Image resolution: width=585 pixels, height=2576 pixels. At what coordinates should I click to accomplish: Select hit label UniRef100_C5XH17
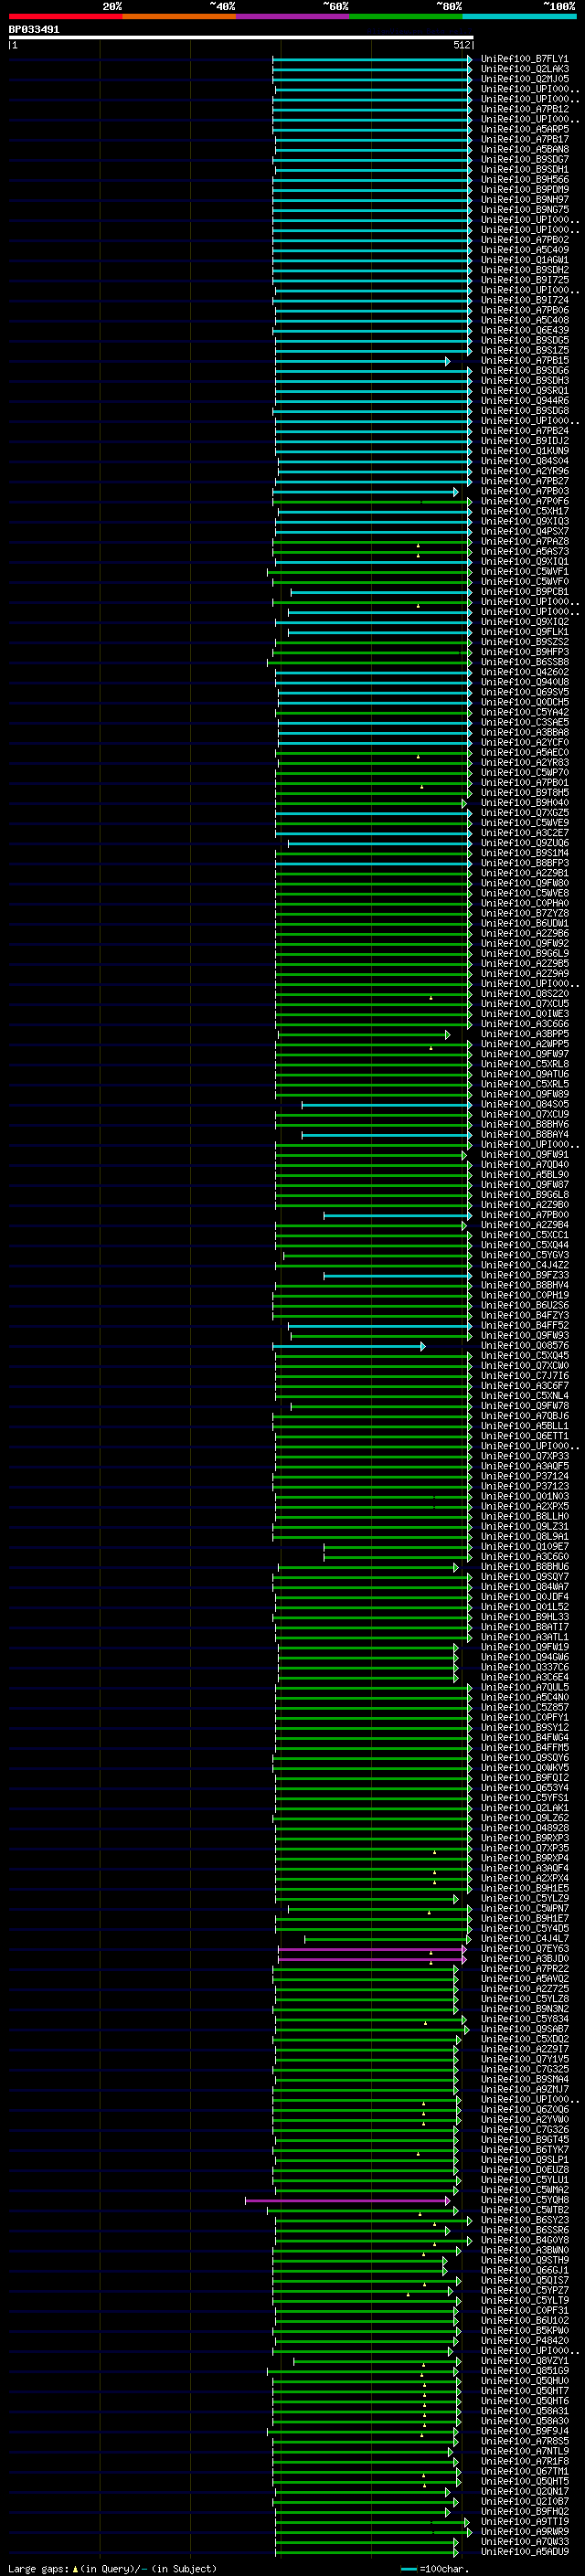(524, 511)
